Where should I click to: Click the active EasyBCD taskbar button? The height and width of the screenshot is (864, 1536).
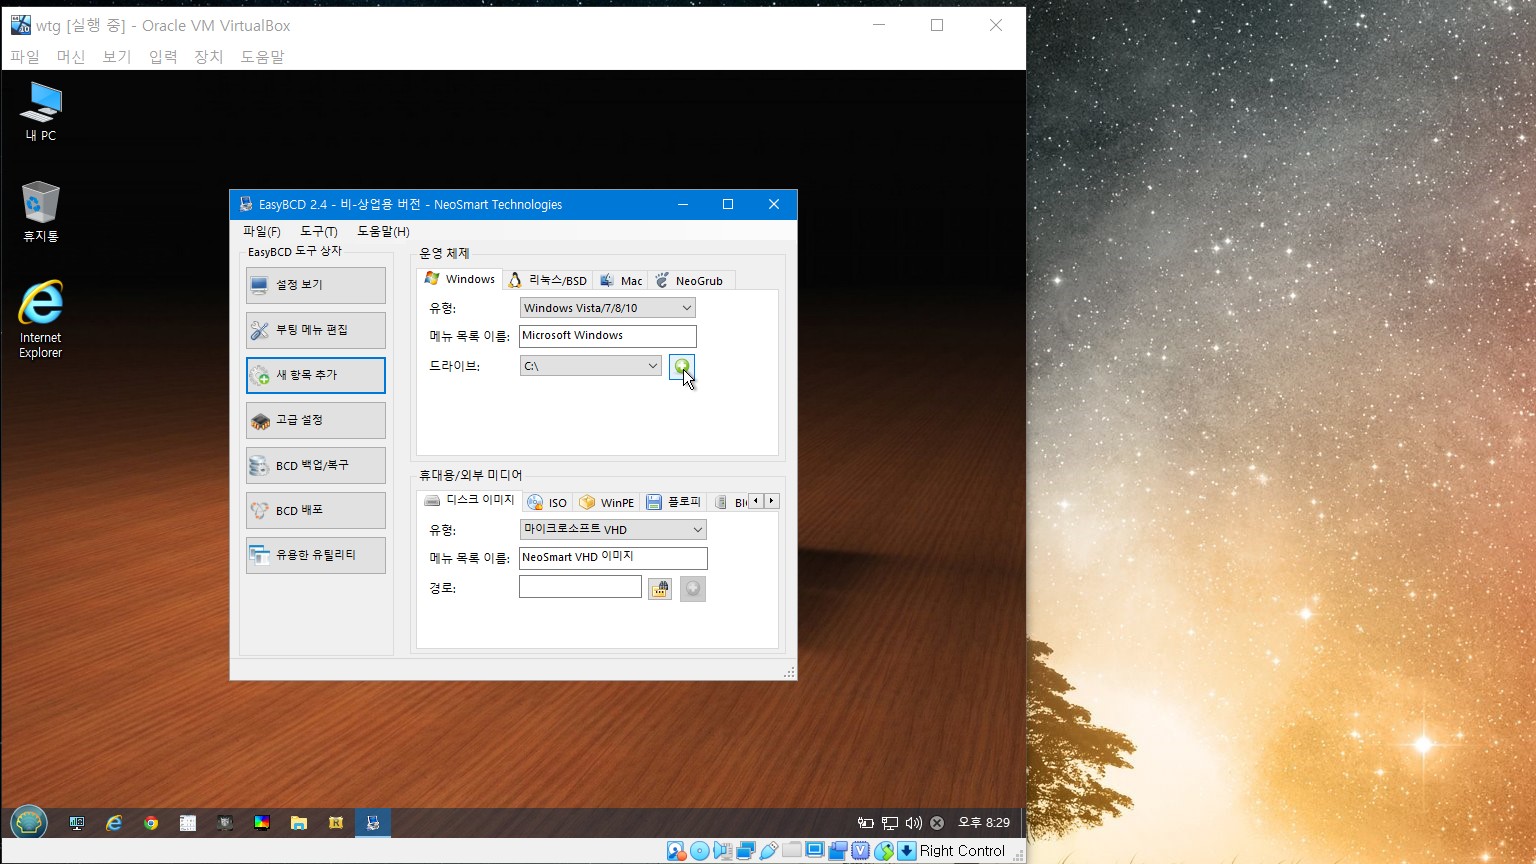coord(373,823)
